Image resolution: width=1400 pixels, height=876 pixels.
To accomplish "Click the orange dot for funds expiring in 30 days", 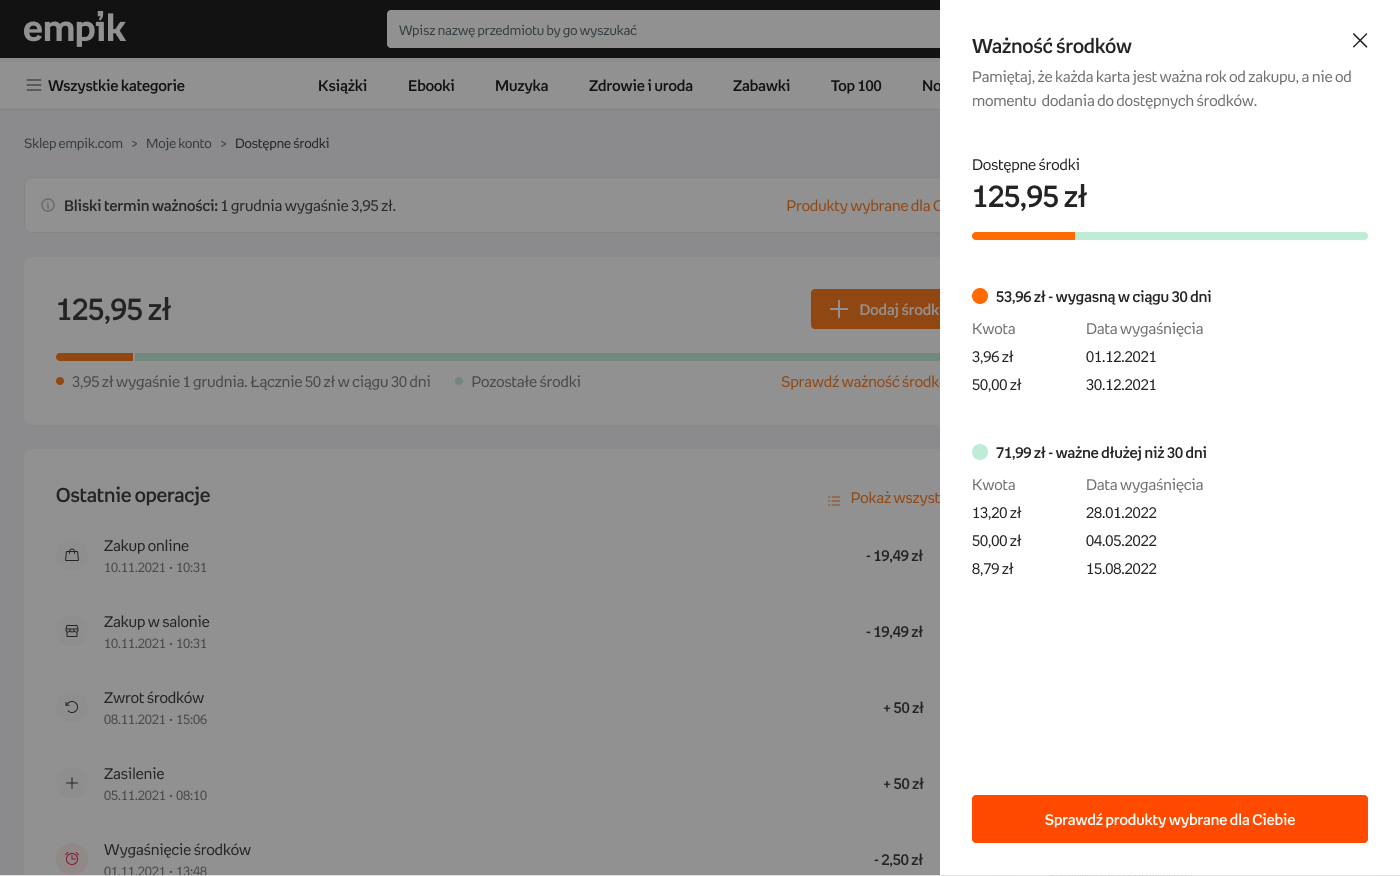I will tap(980, 296).
